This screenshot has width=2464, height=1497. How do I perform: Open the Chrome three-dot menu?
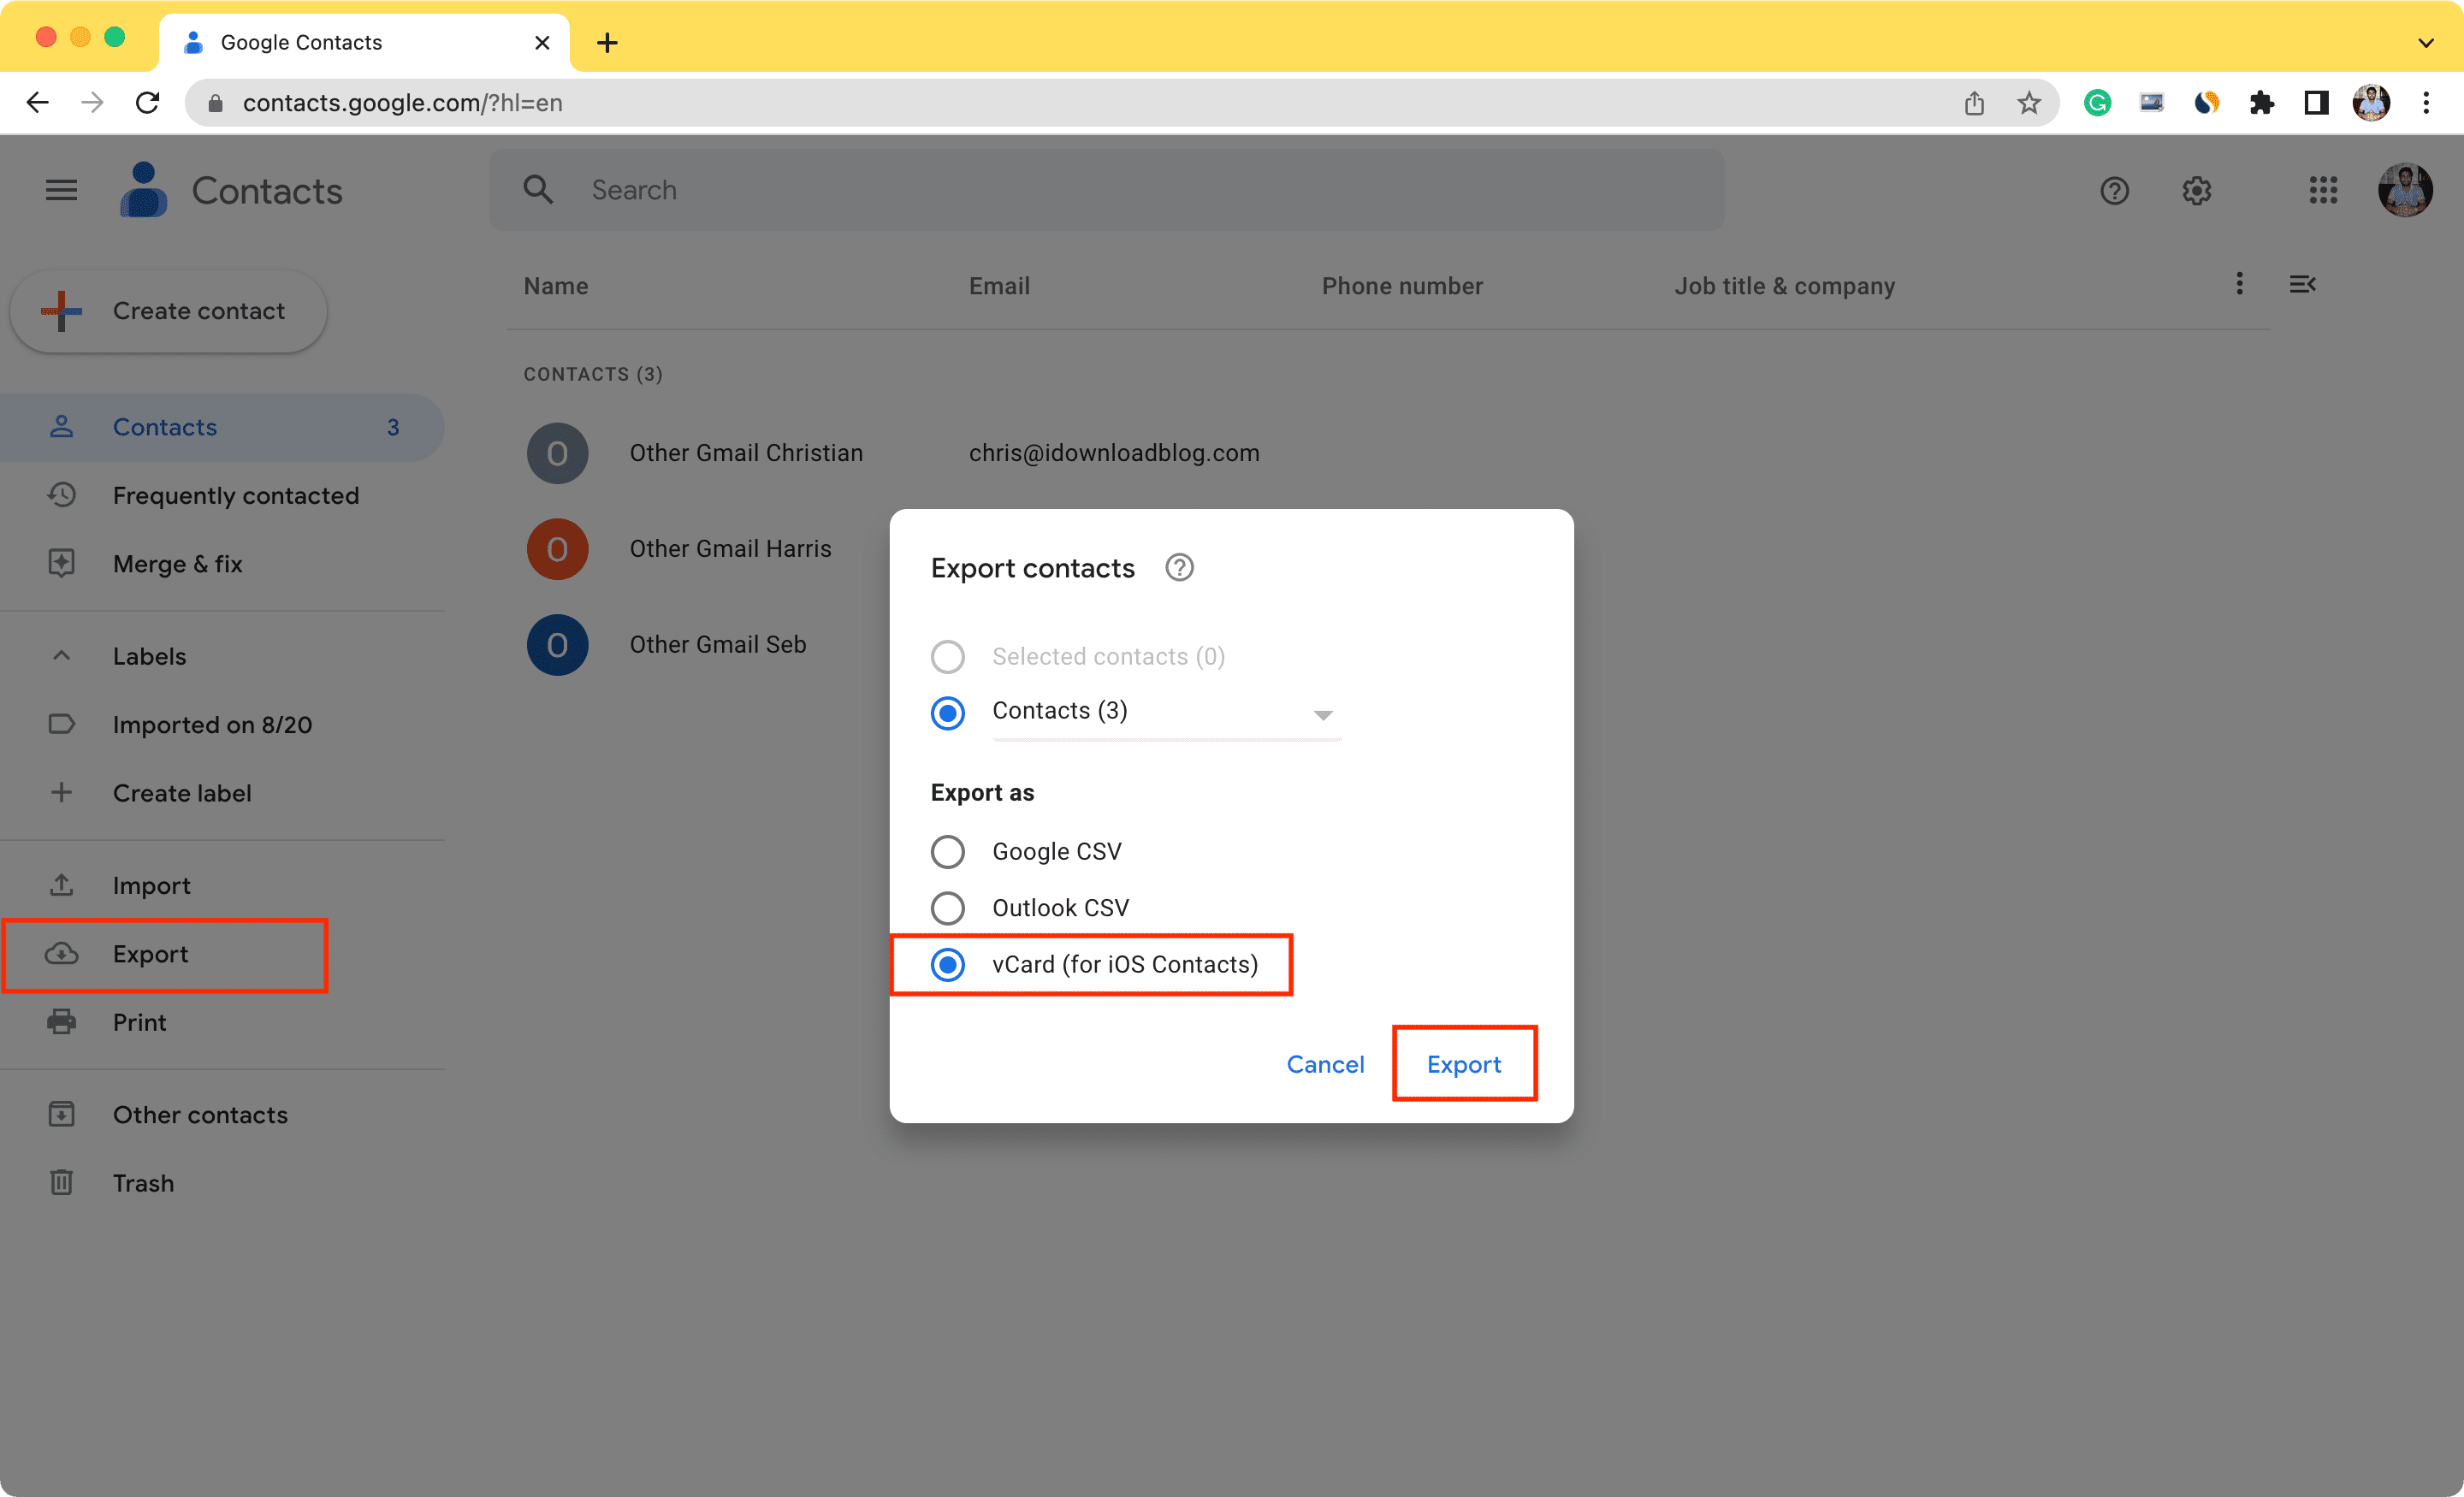point(2426,103)
